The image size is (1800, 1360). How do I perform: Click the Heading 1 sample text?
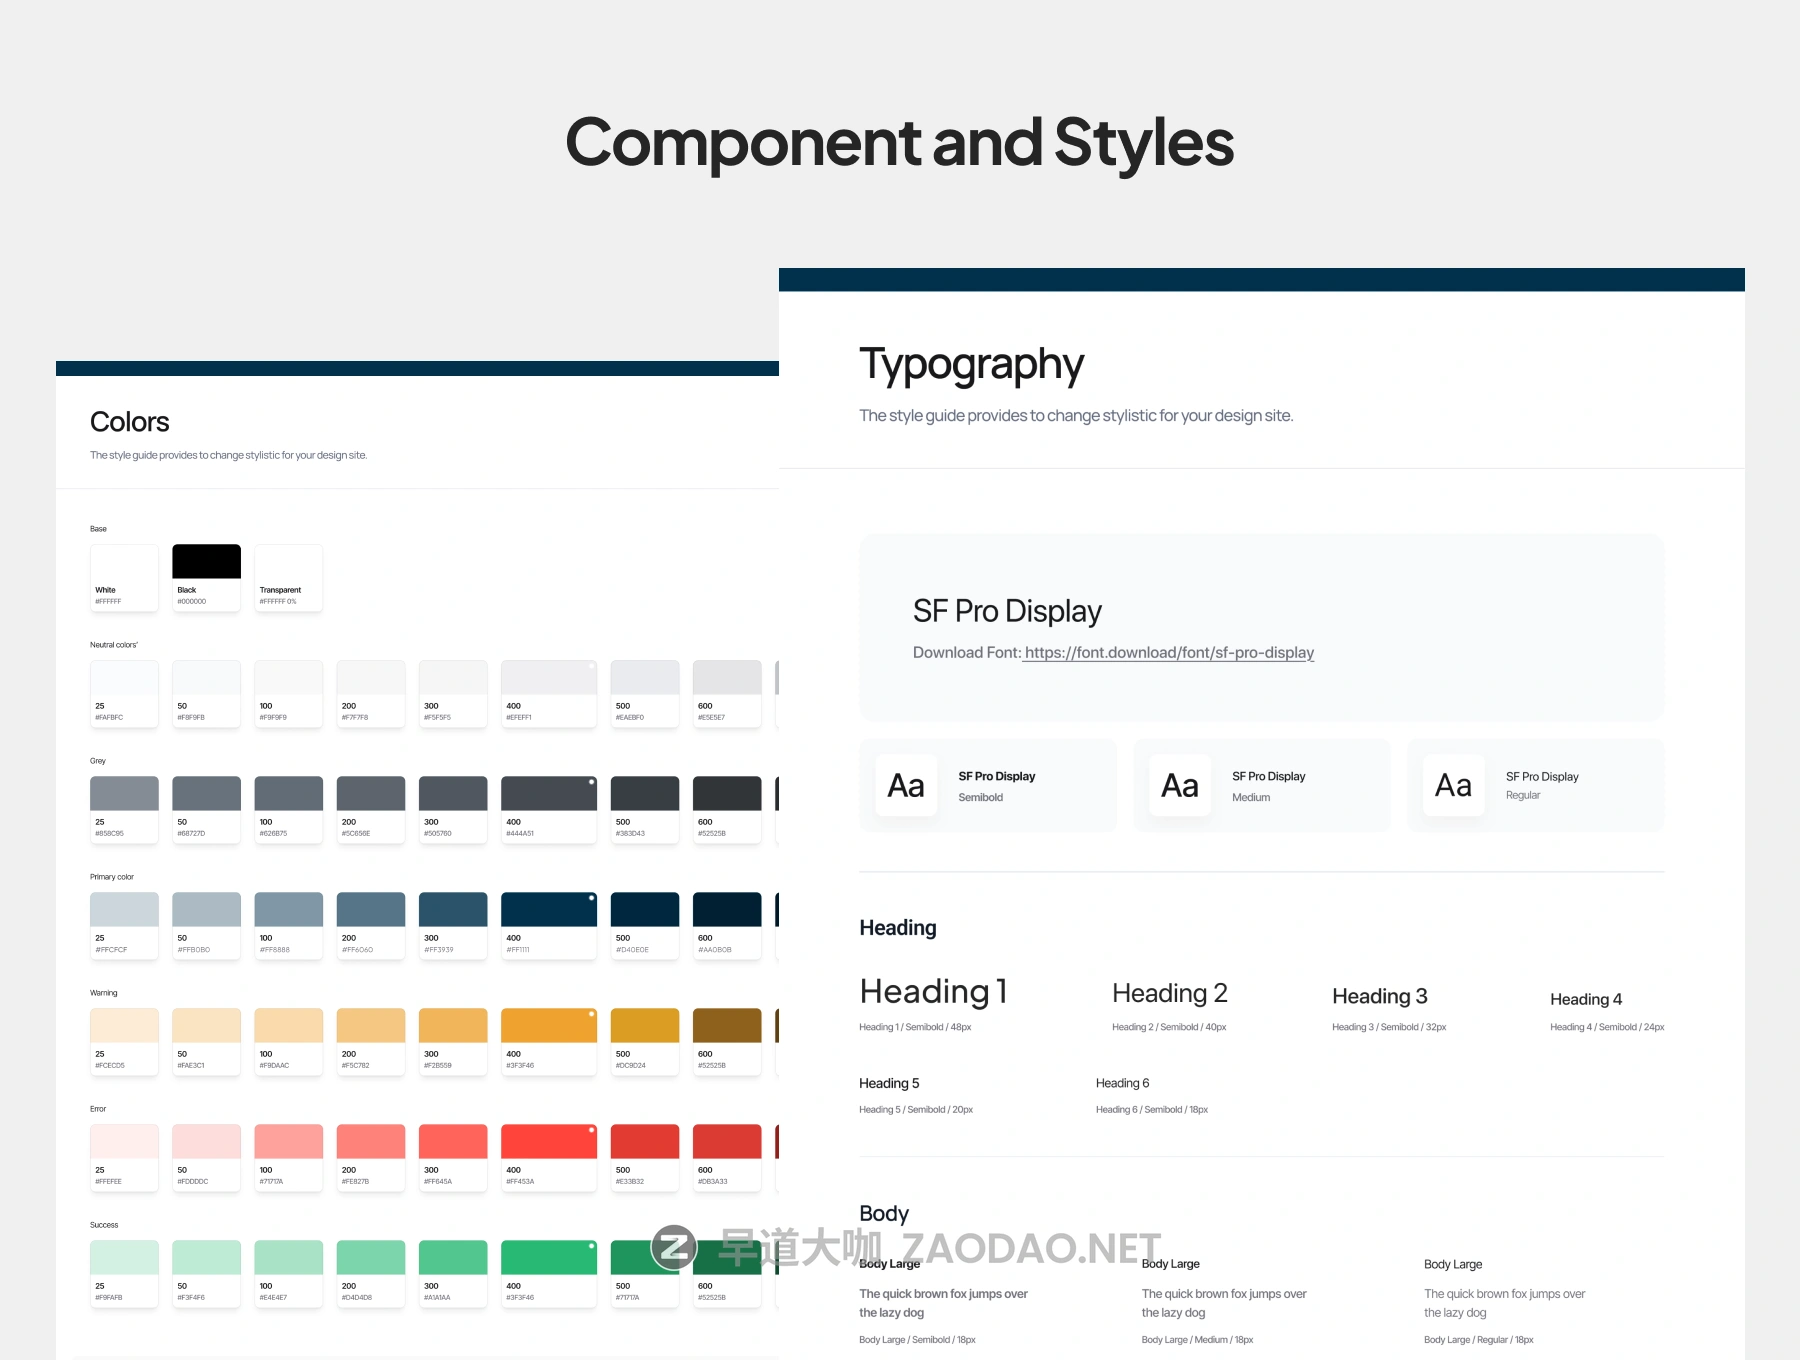tap(933, 991)
